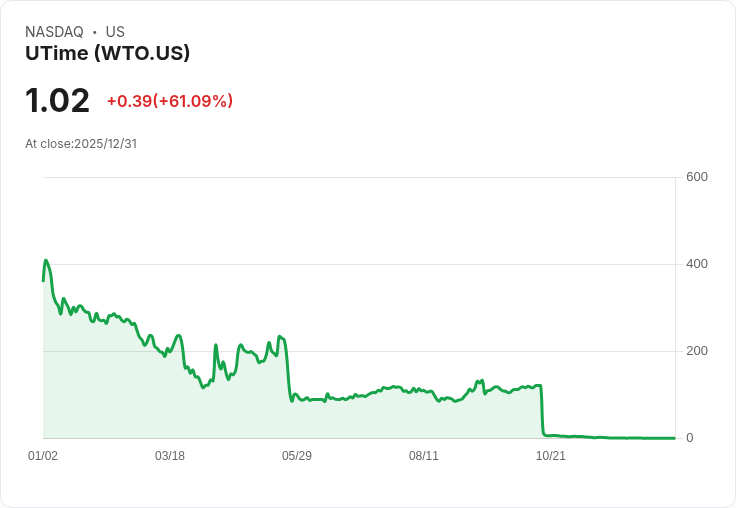
Task: Click the 400 value on y-axis
Action: click(696, 264)
